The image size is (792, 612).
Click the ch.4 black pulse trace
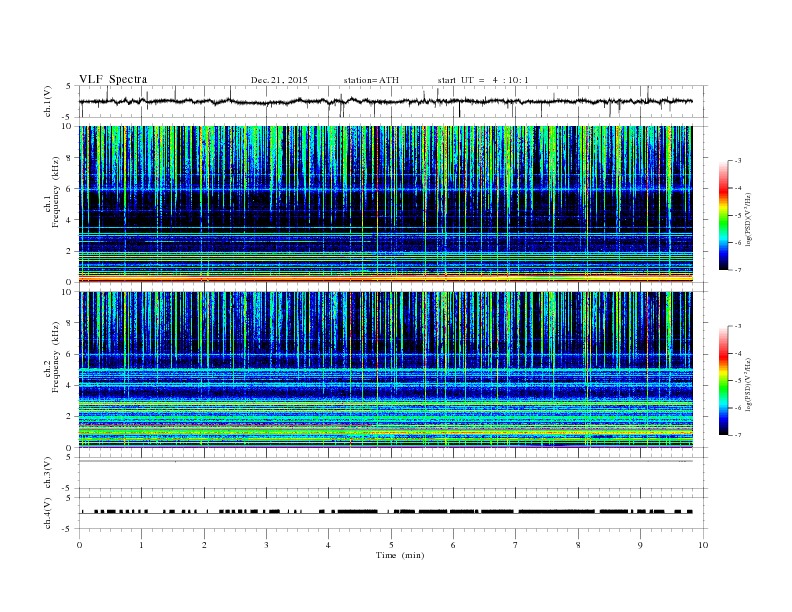385,512
